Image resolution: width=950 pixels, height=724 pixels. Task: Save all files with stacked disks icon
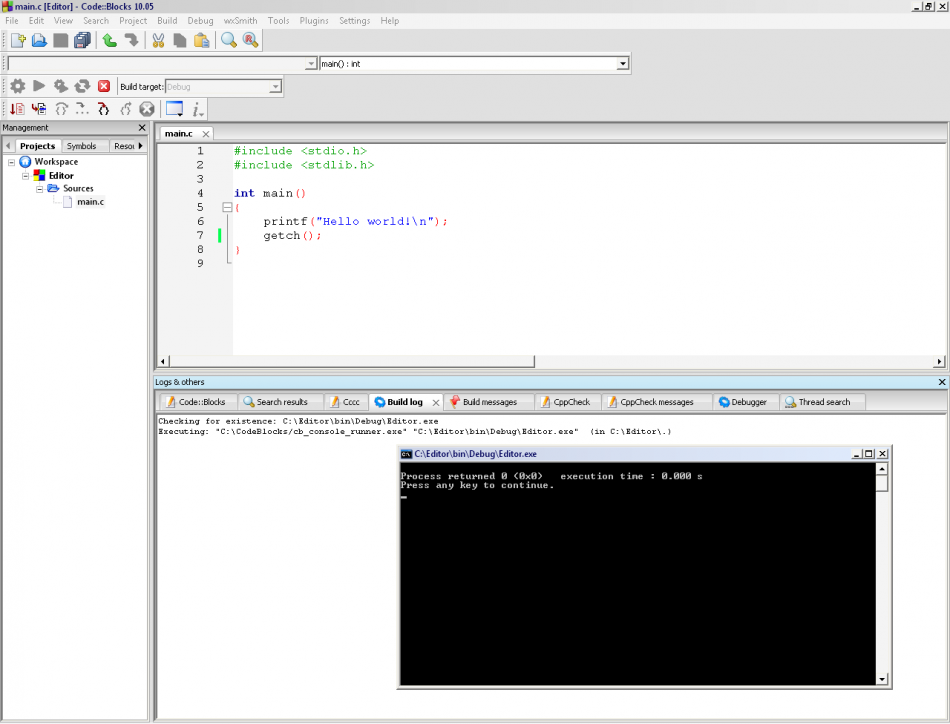click(82, 41)
